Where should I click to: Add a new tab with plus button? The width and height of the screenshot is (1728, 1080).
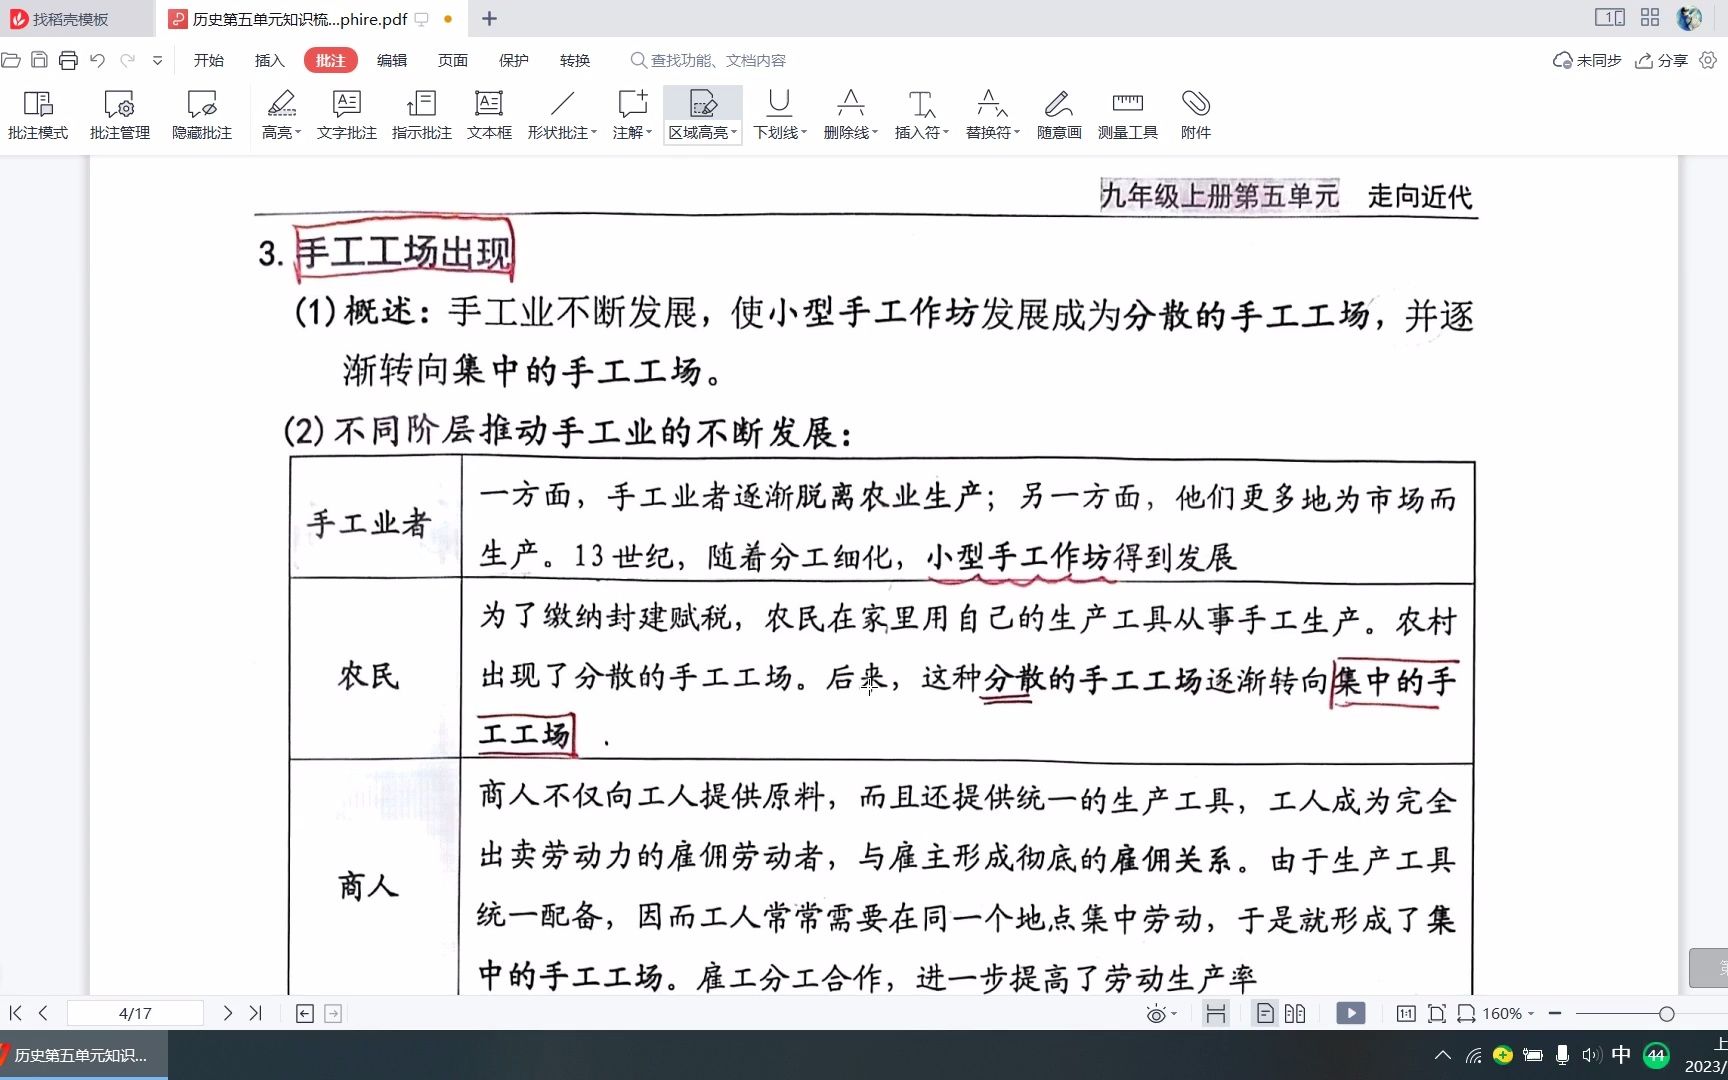[x=489, y=19]
